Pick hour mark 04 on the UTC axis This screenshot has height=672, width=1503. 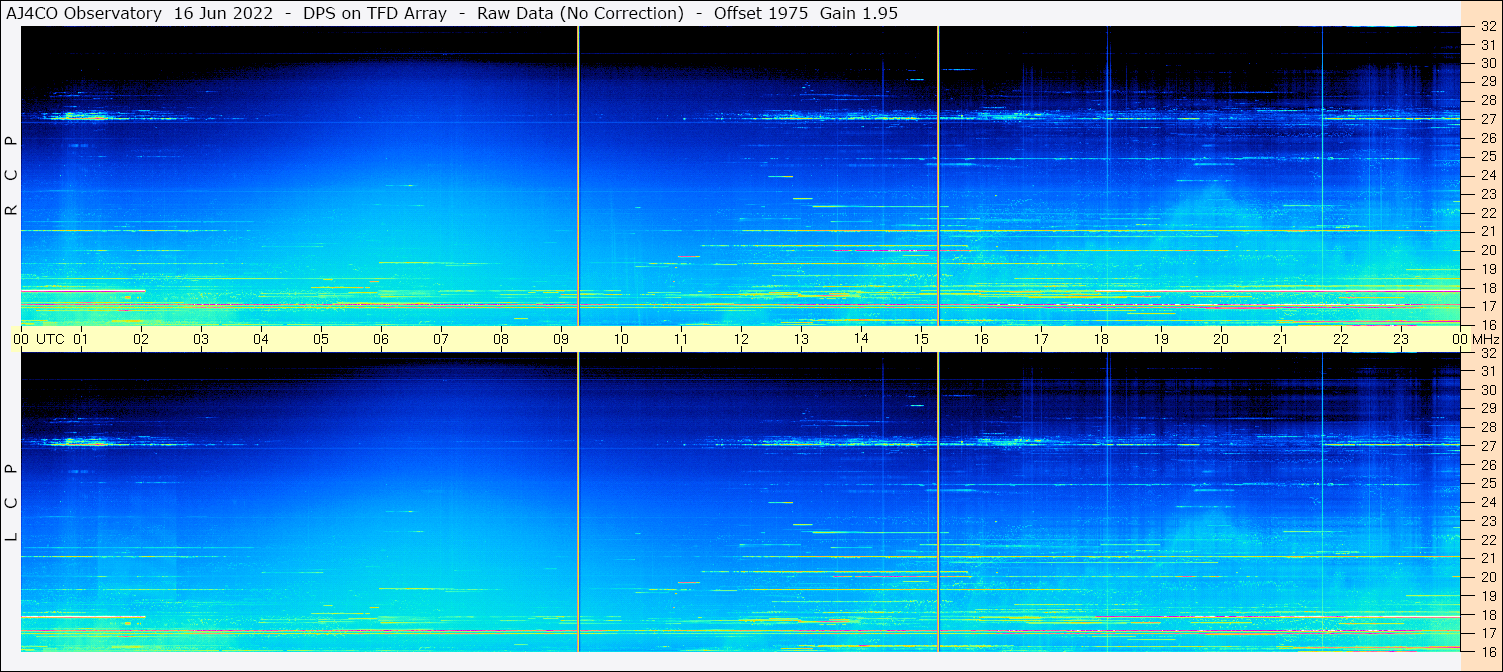pos(261,339)
